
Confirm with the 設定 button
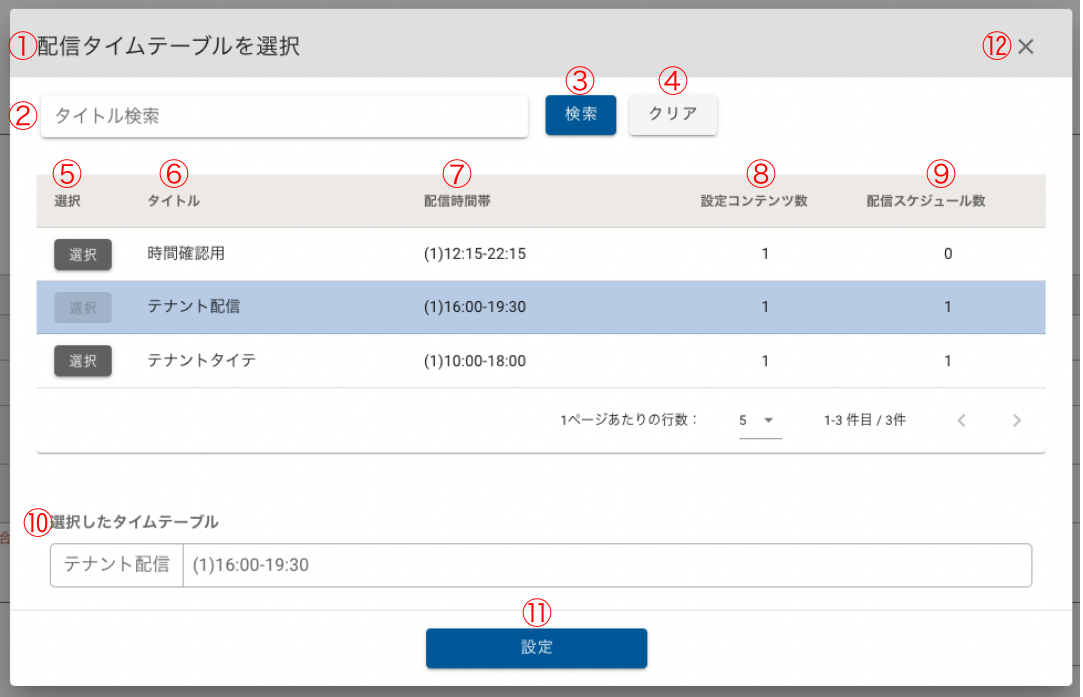pyautogui.click(x=536, y=648)
